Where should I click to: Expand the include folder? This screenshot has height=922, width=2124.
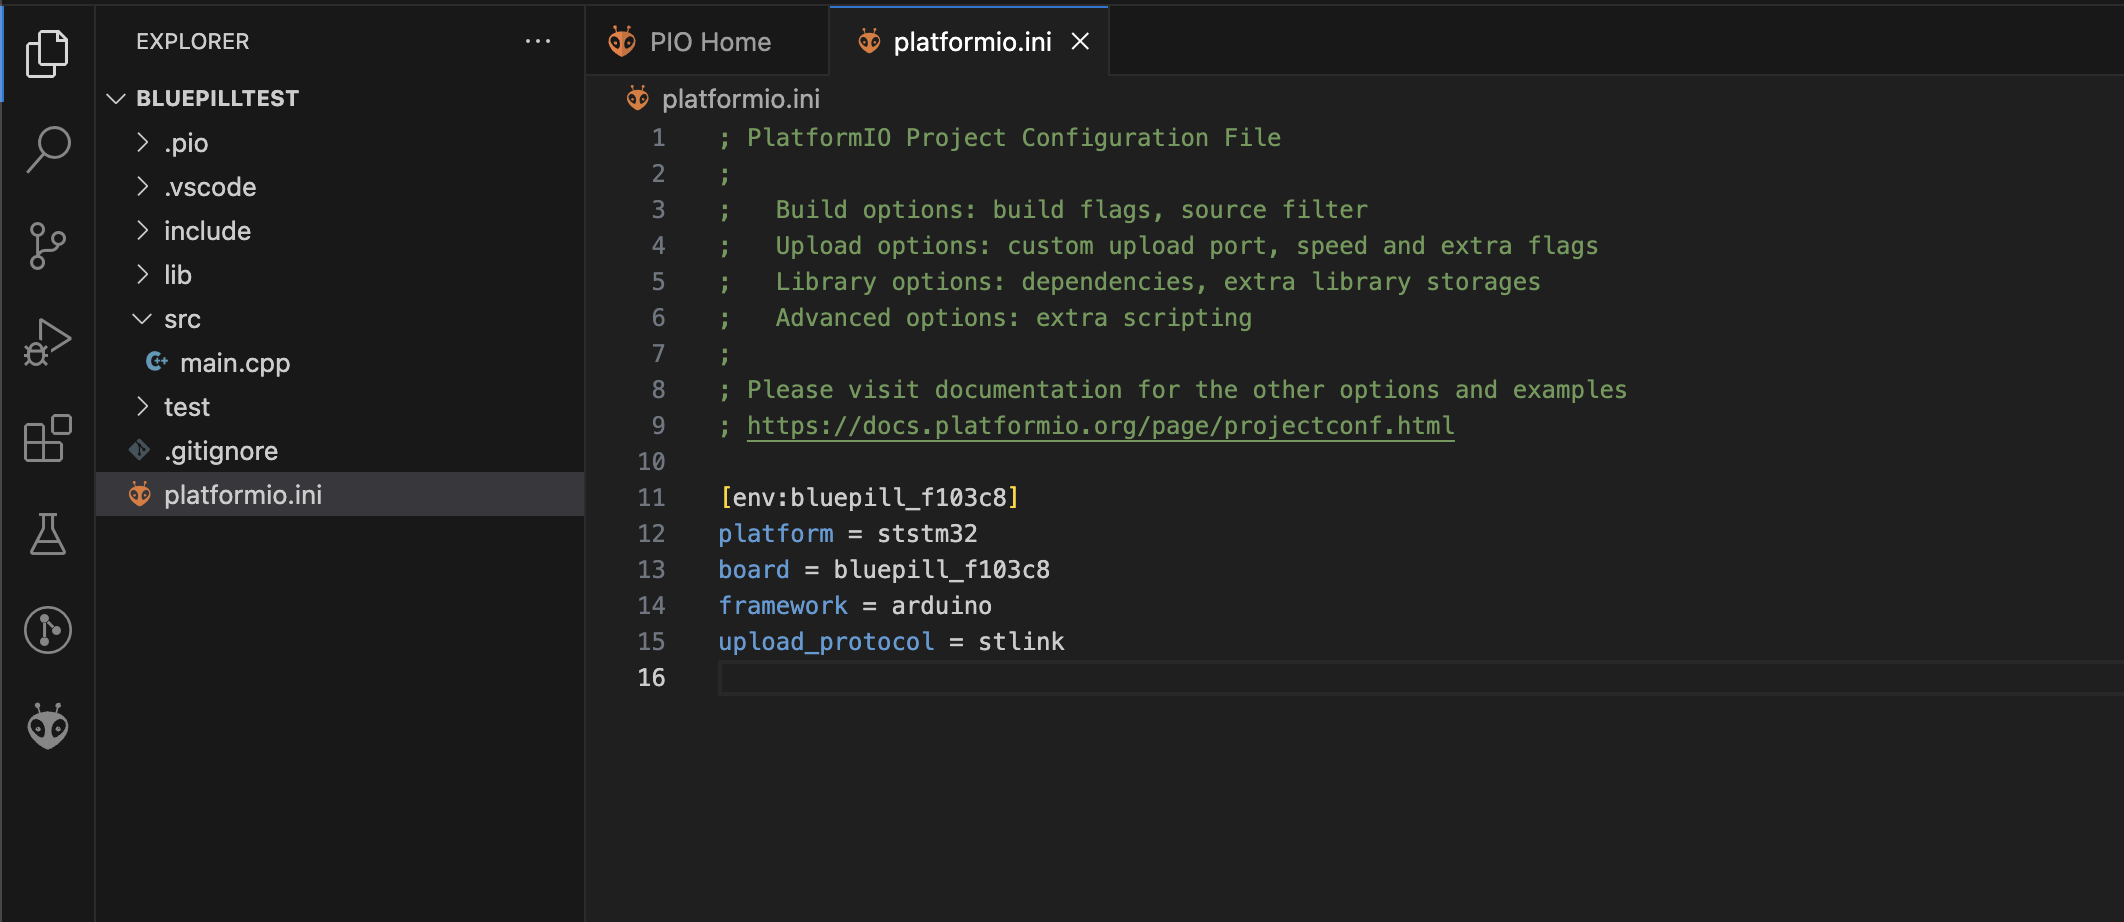[207, 231]
